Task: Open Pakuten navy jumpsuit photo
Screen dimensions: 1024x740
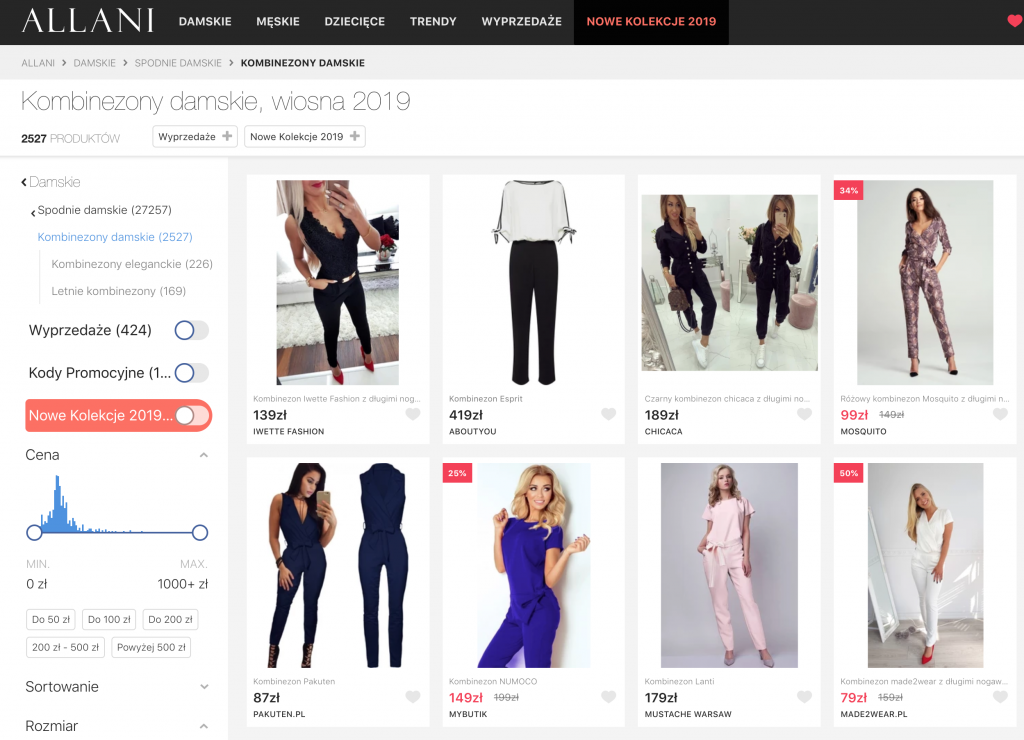Action: point(338,565)
